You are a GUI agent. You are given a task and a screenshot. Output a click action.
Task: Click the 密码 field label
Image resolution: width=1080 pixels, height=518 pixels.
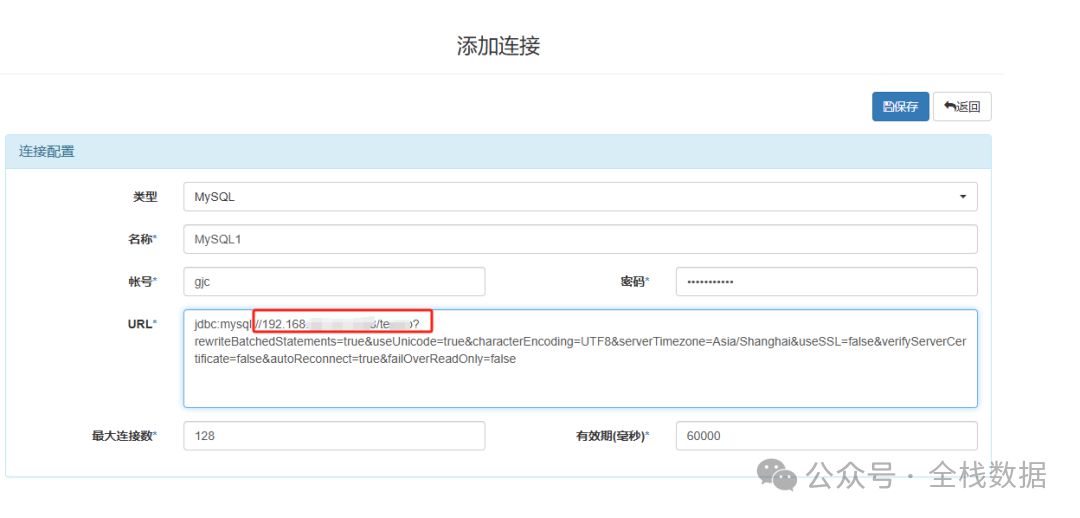pos(634,282)
